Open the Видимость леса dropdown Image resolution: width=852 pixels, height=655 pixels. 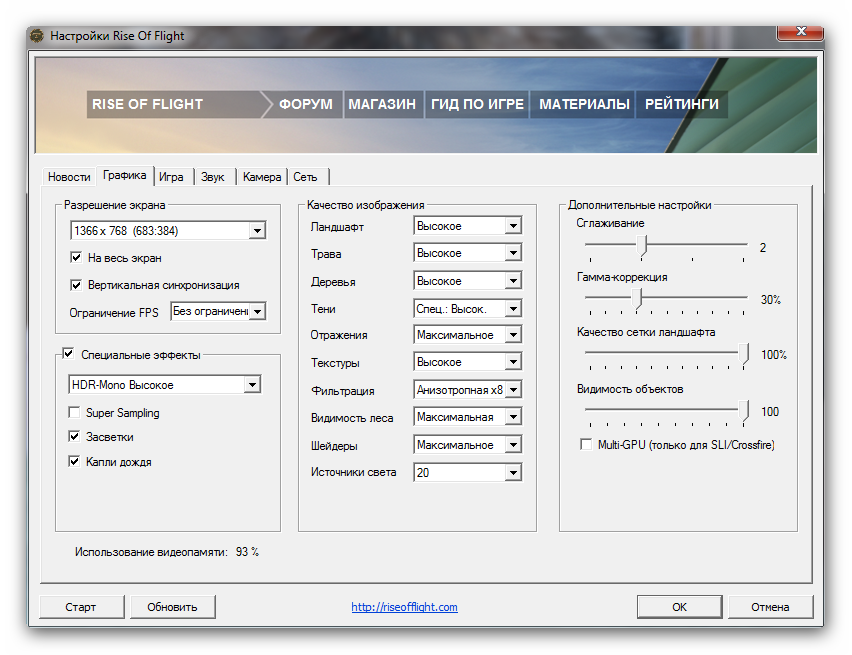coord(467,417)
